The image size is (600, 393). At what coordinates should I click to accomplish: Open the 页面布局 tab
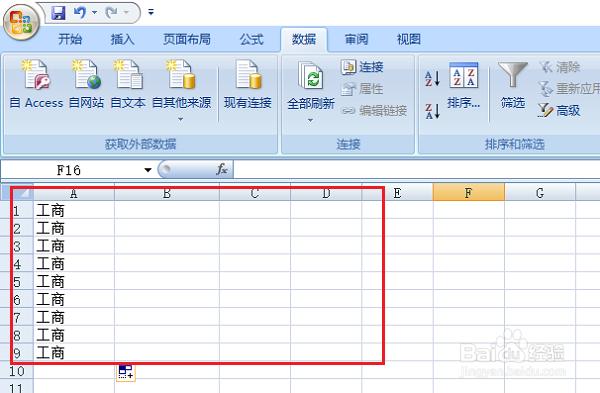coord(187,39)
